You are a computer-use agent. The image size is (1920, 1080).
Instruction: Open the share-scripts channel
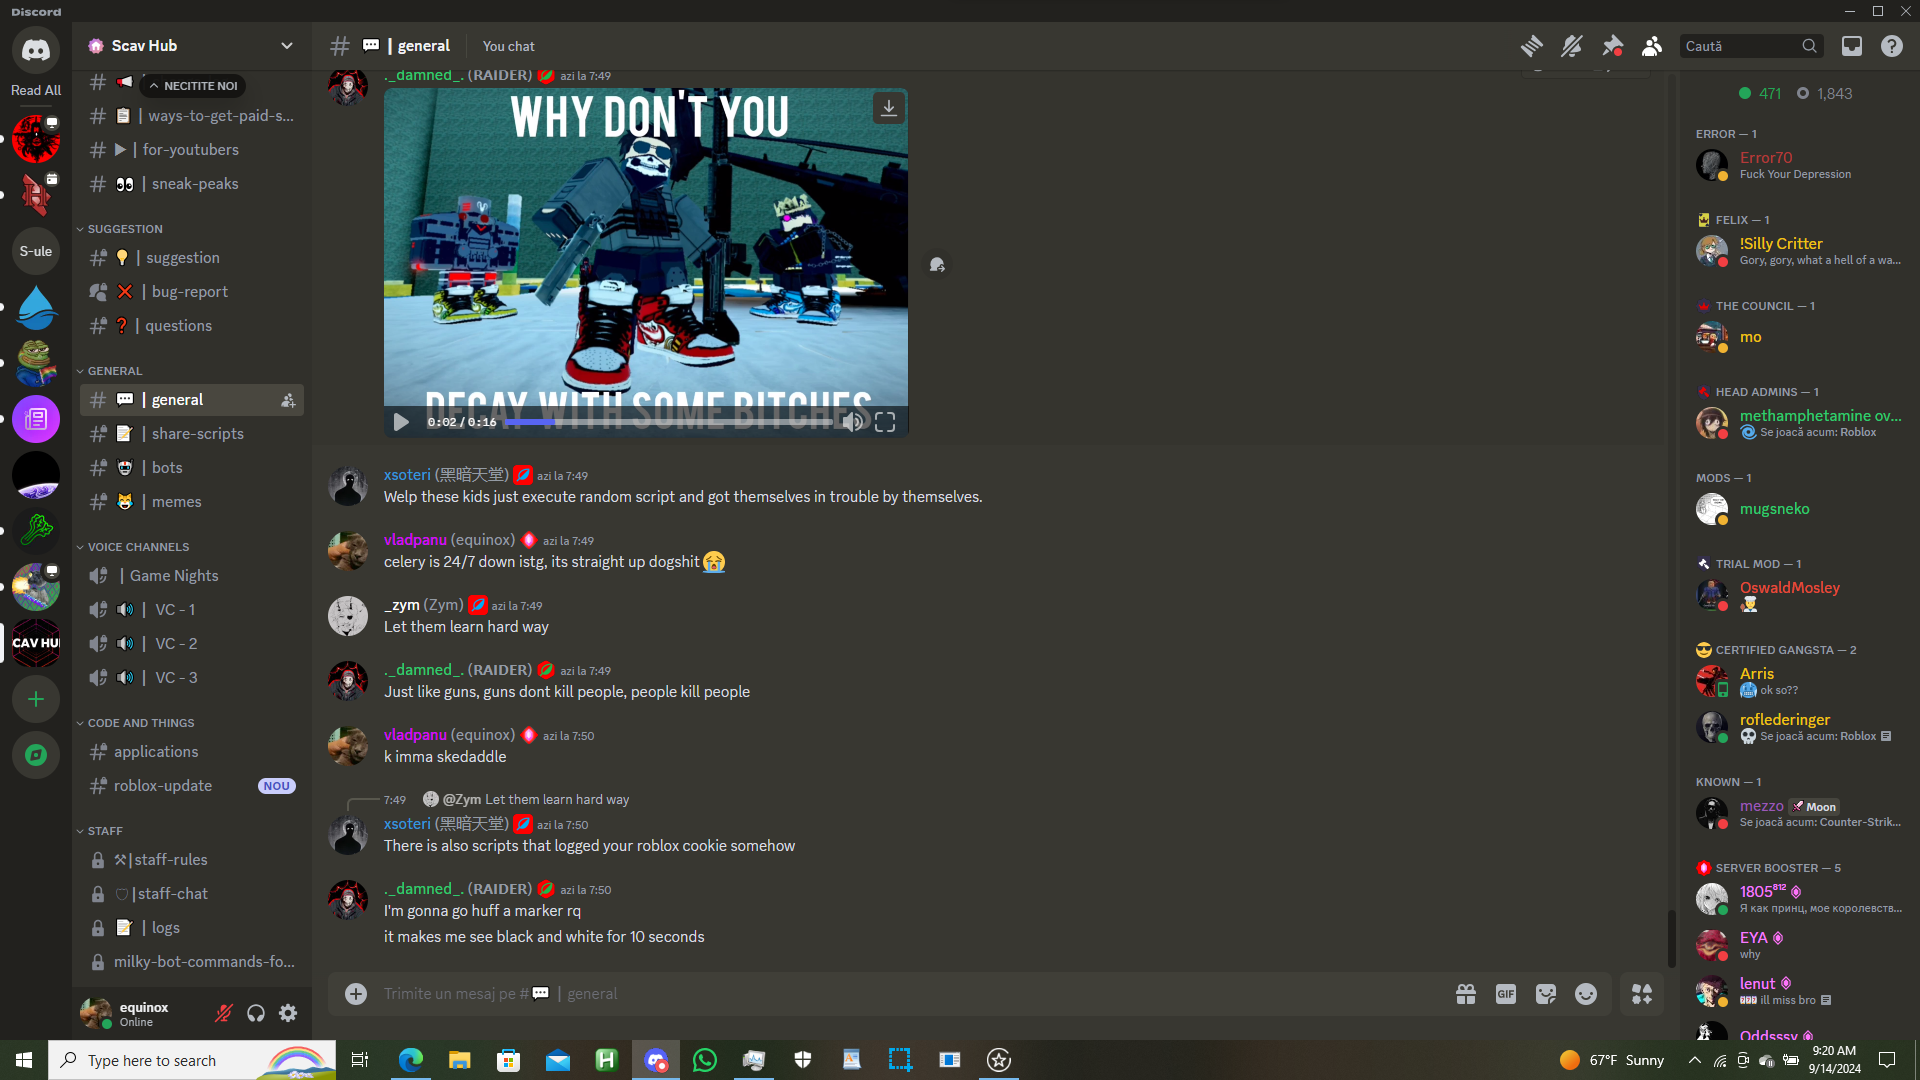point(197,434)
